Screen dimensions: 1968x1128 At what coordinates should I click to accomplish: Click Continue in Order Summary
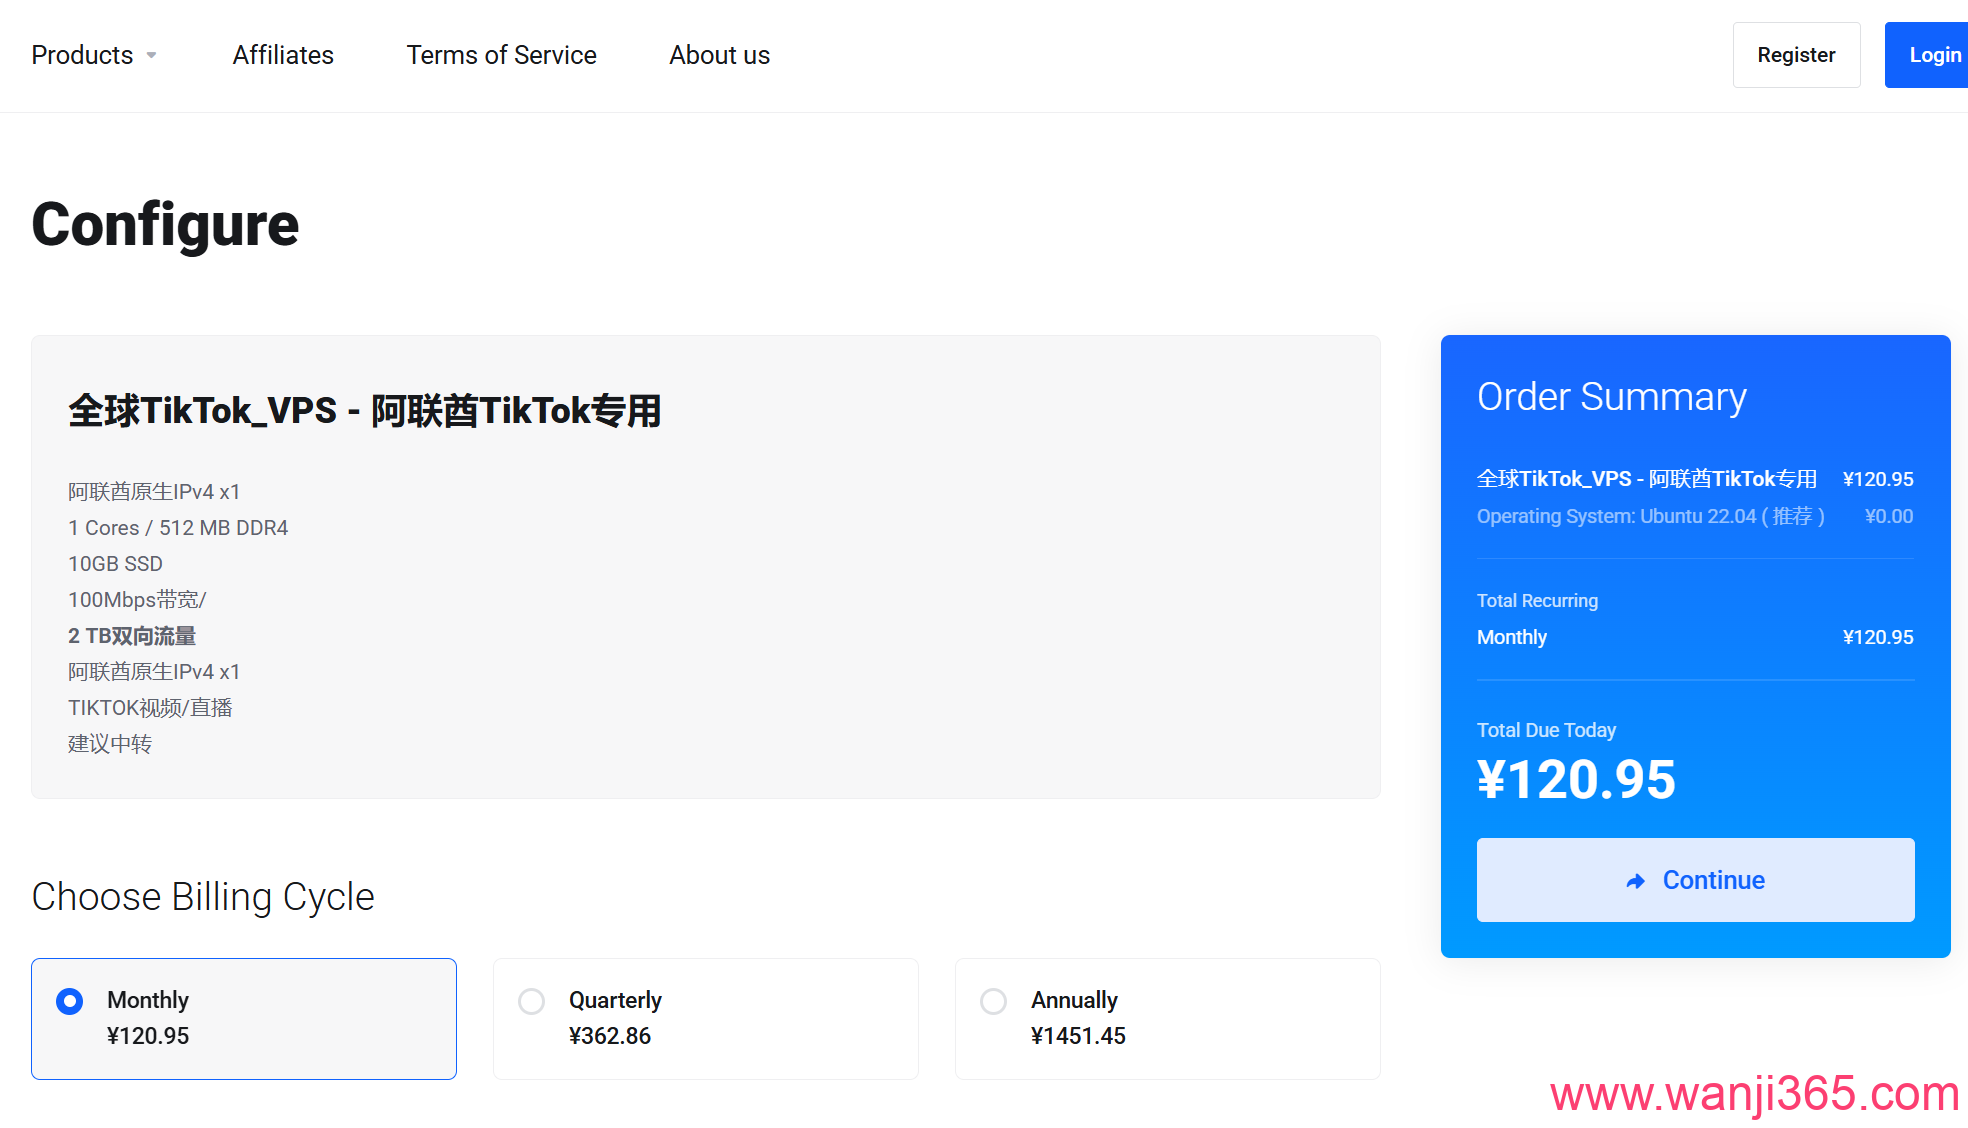1712,880
